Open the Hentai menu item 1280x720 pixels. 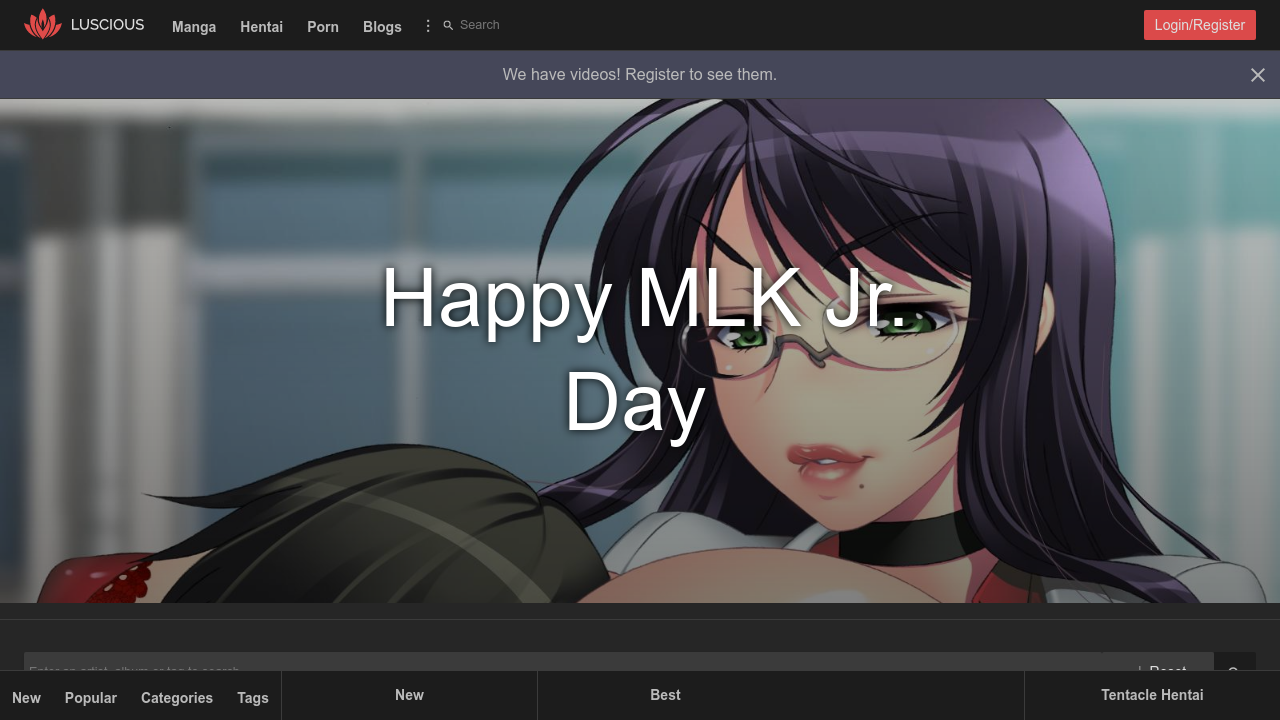pyautogui.click(x=261, y=27)
